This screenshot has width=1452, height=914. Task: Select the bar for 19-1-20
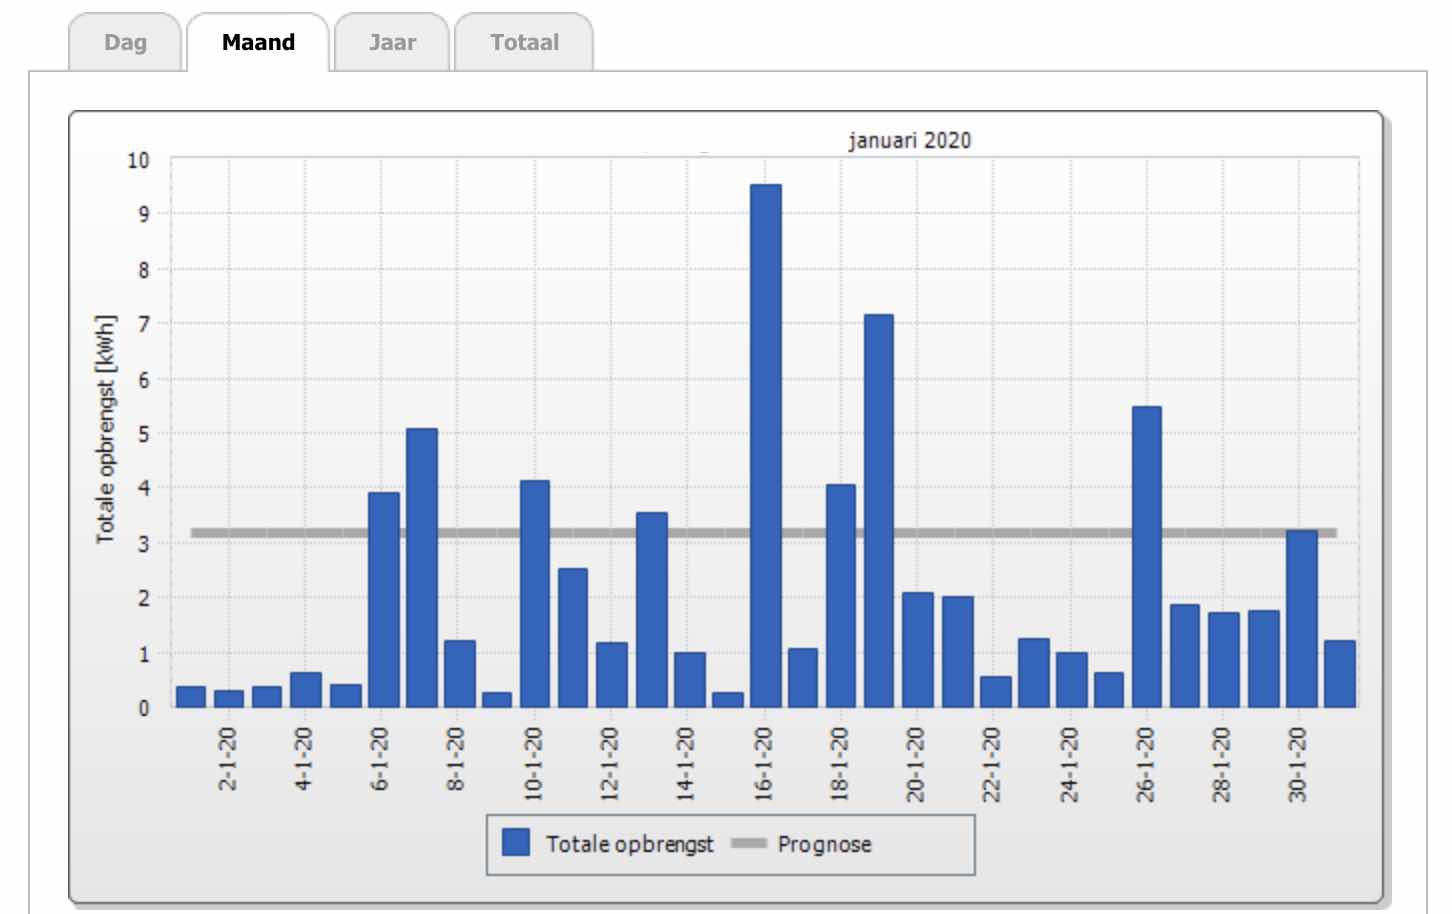click(879, 511)
